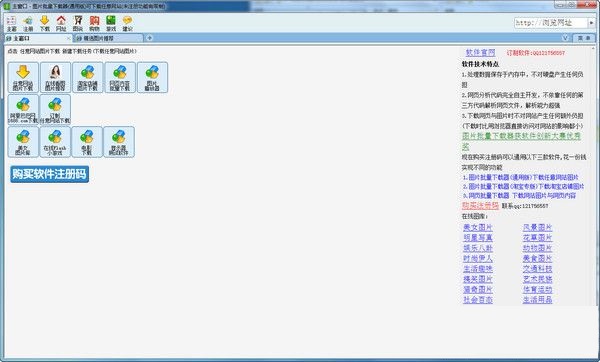Image resolution: width=600 pixels, height=362 pixels.
Task: Open the 社会百态 gallery link
Action: point(478,300)
